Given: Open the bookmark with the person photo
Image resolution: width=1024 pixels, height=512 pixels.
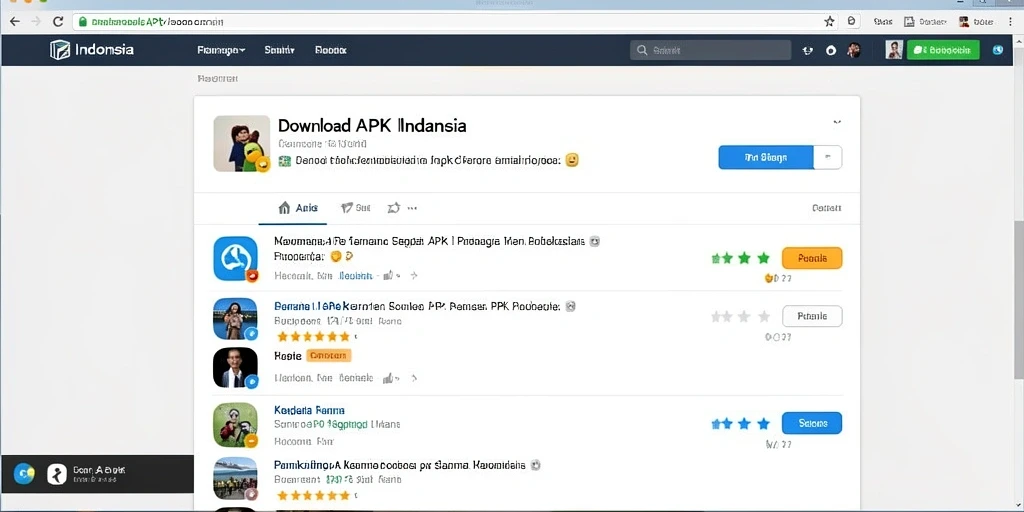Looking at the screenshot, I should pos(976,22).
